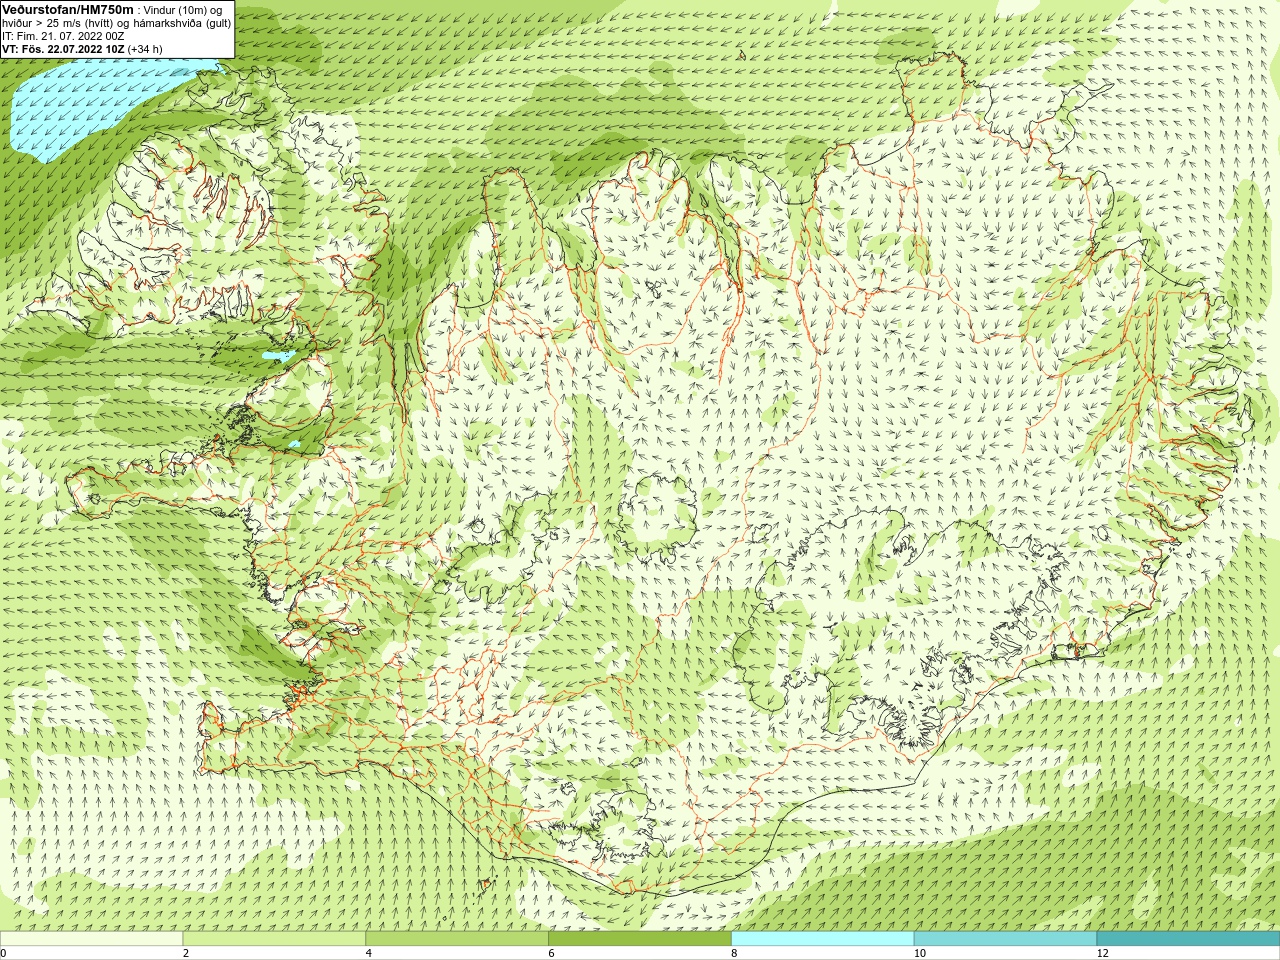Click the legend value '4'
This screenshot has height=960, width=1280.
click(x=369, y=953)
